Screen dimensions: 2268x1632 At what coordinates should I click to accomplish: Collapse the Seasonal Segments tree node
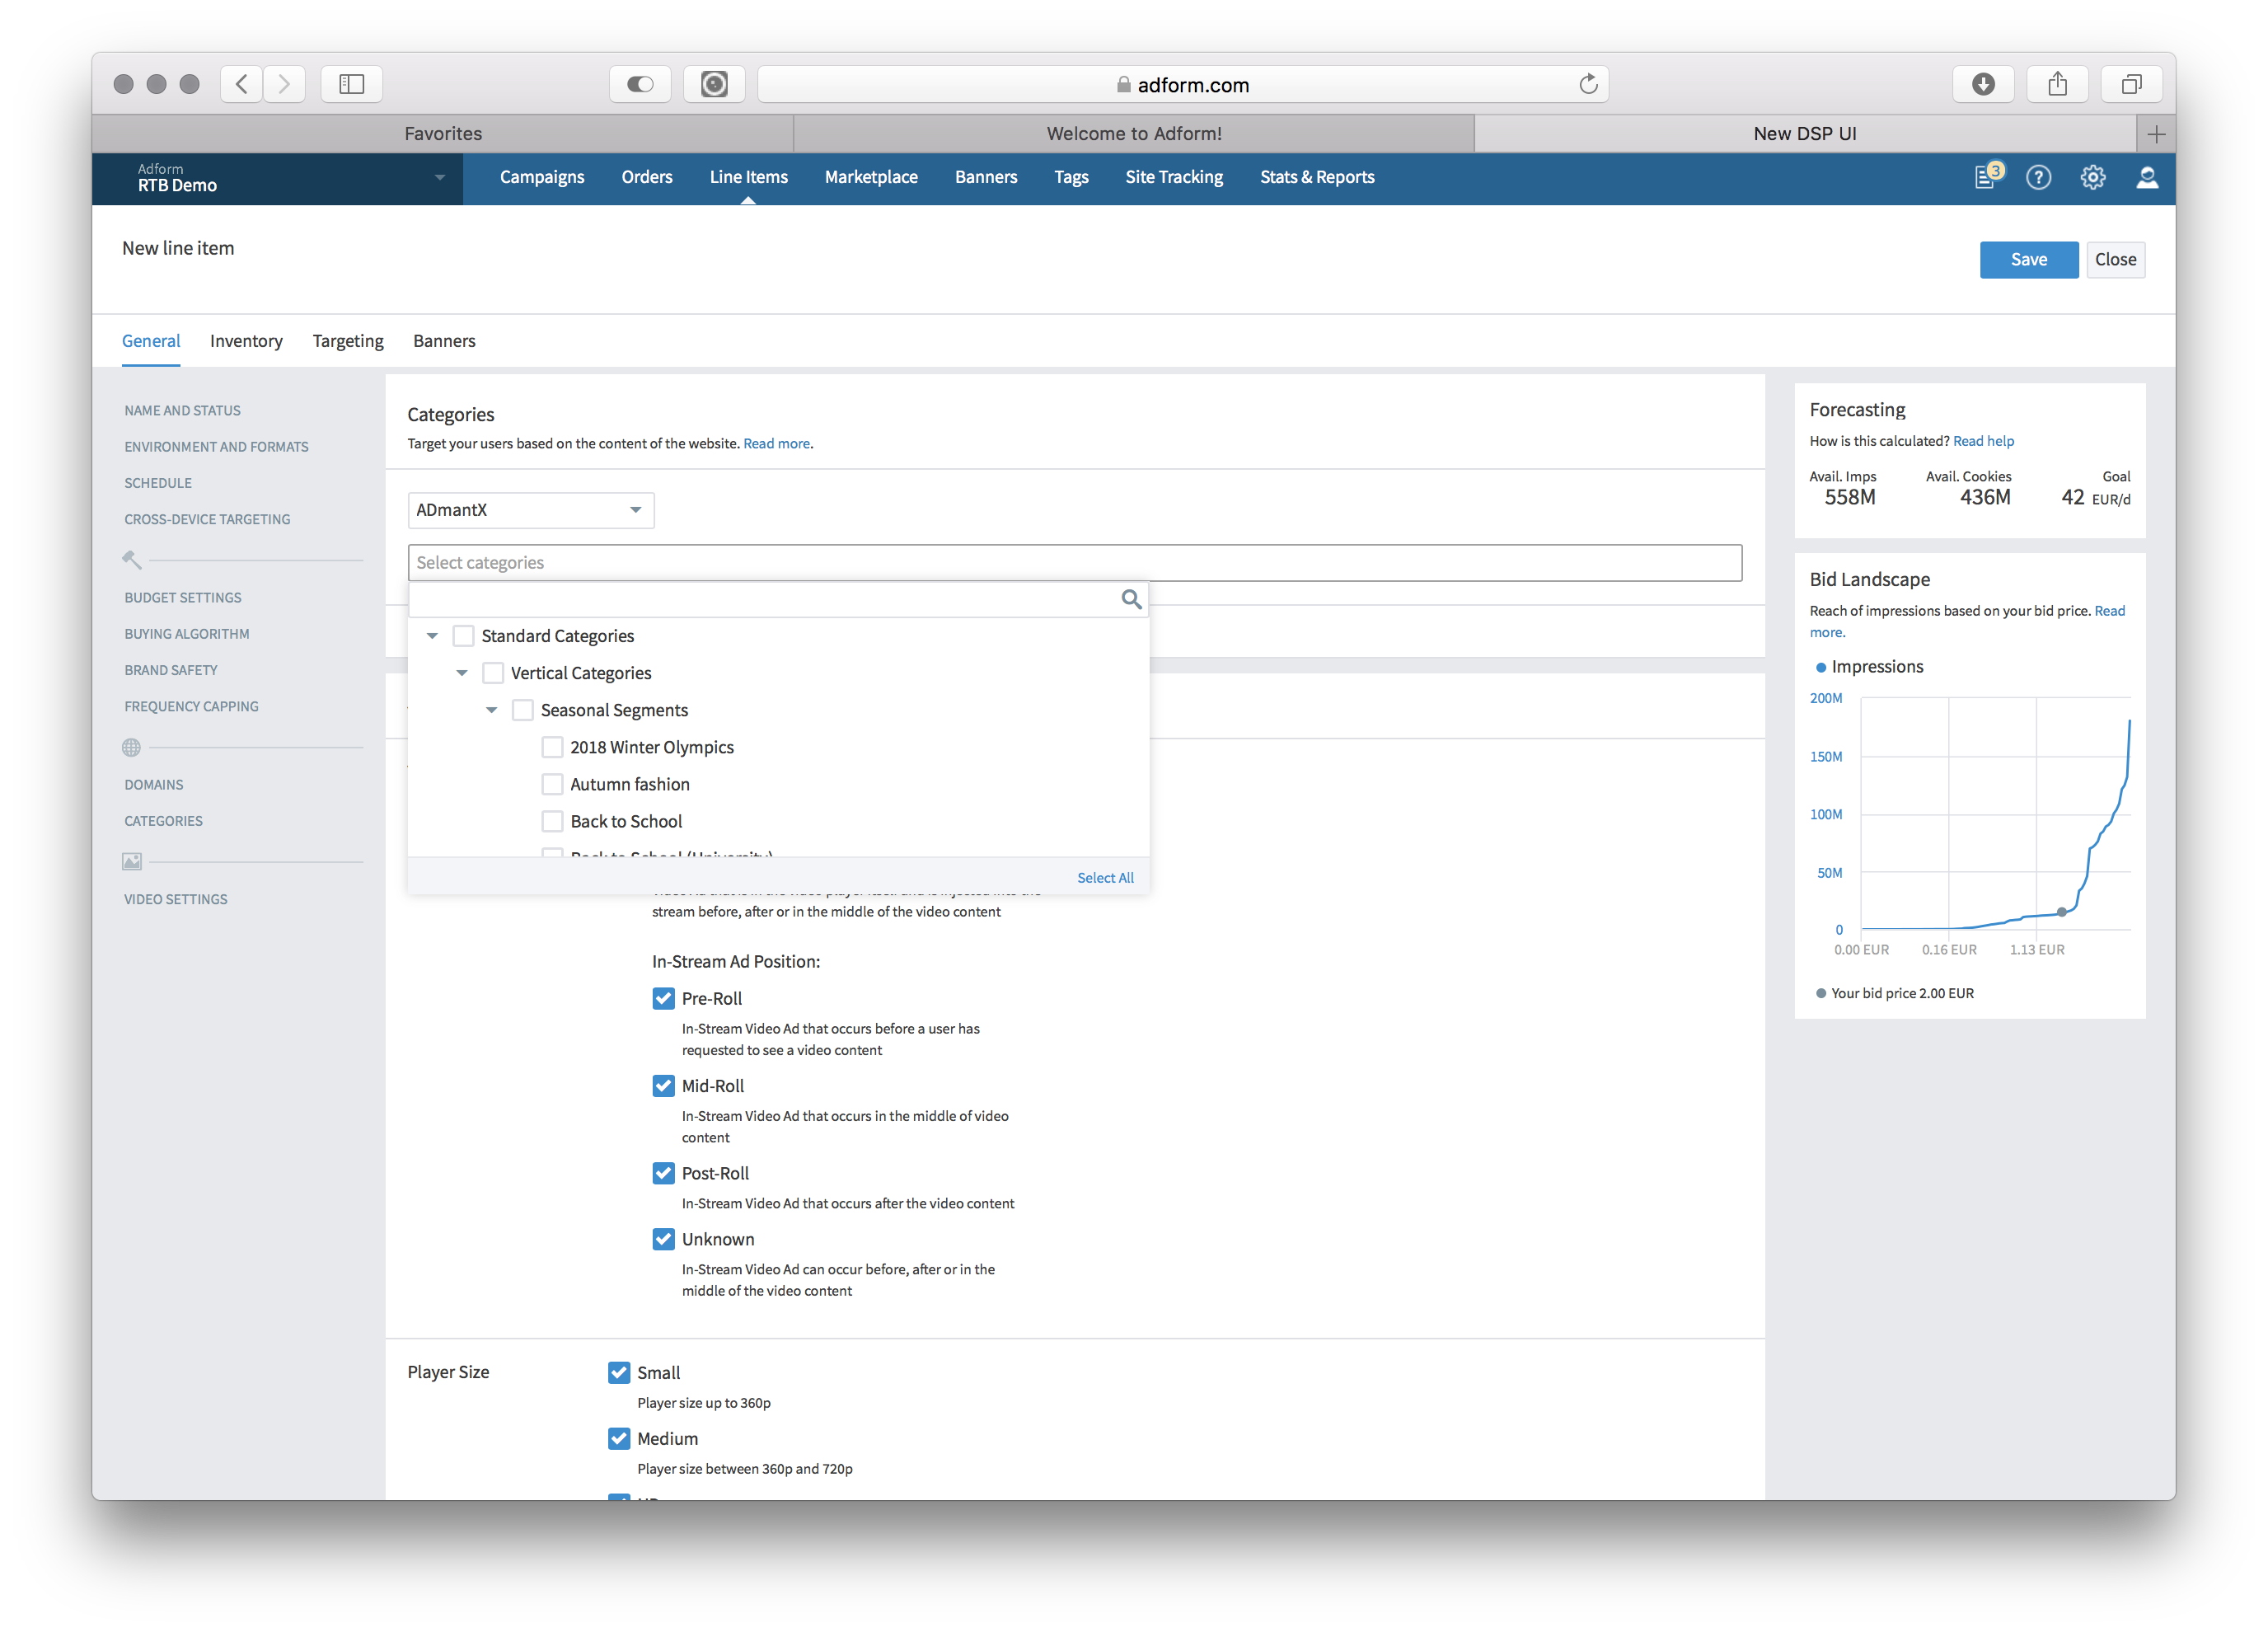pyautogui.click(x=491, y=710)
